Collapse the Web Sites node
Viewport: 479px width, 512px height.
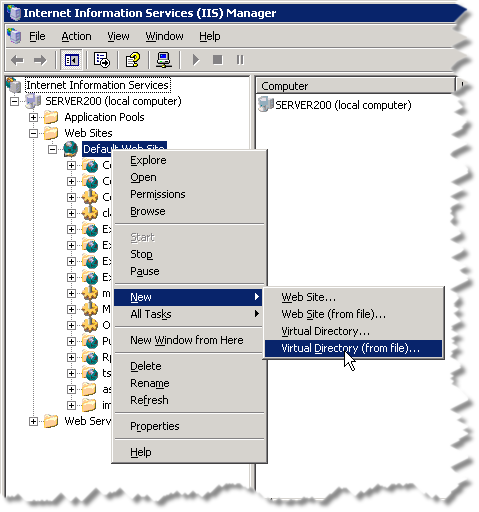point(33,133)
